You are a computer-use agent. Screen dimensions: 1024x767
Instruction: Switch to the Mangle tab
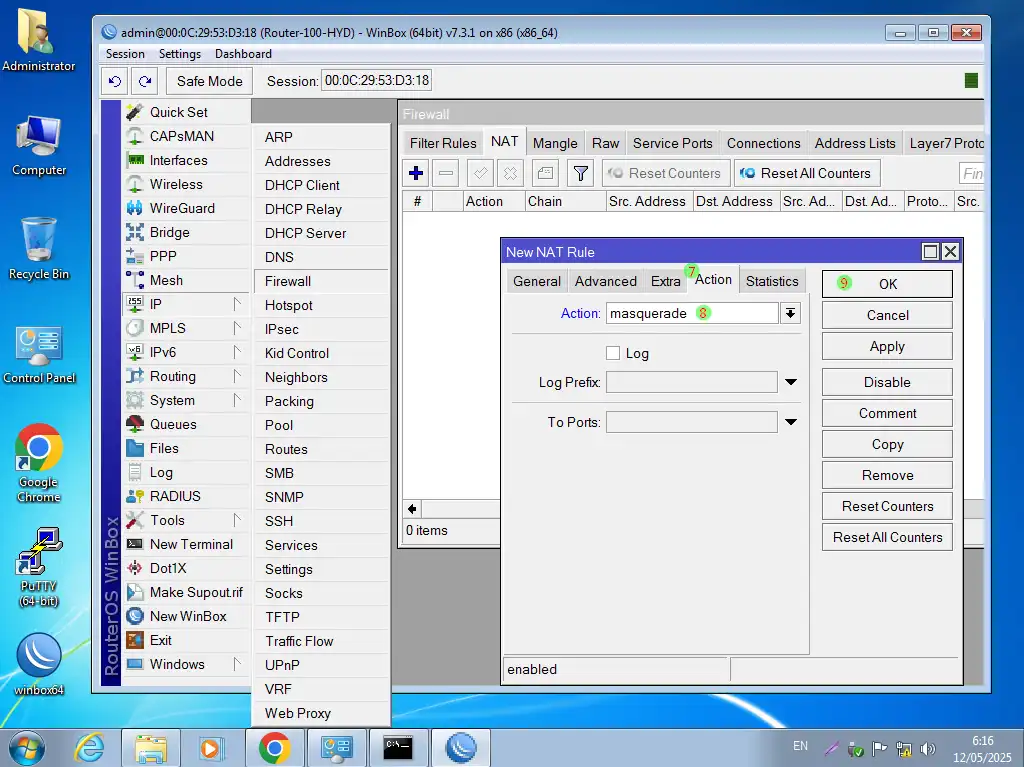pos(555,143)
